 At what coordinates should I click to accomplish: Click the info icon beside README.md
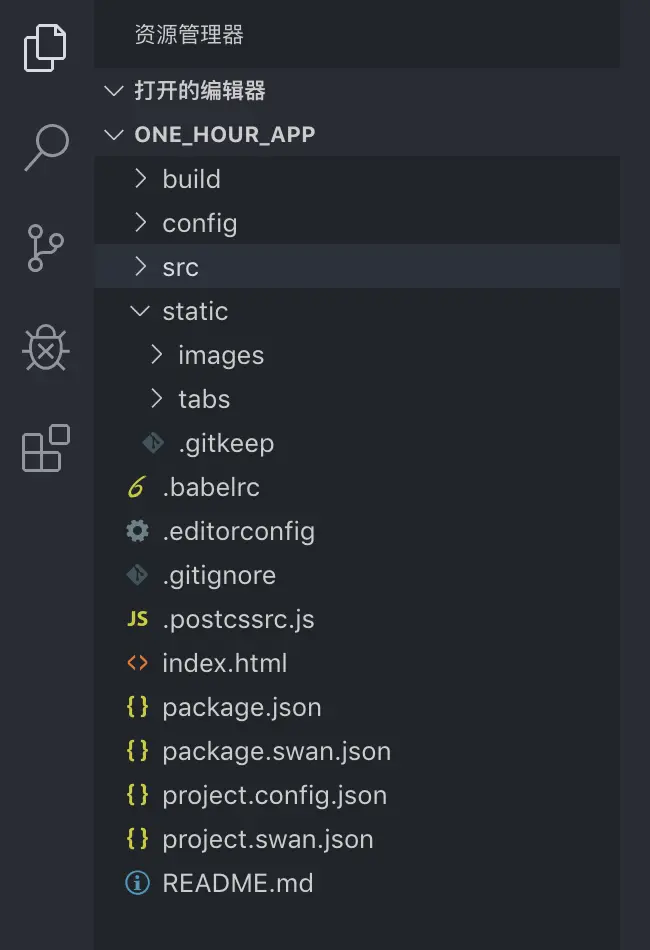tap(137, 883)
